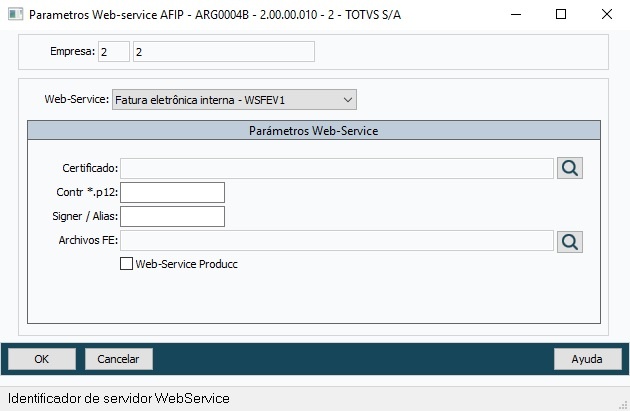Screen dimensions: 630x411
Task: Minimize the Parametros Web-service AFIP window
Action: [515, 15]
